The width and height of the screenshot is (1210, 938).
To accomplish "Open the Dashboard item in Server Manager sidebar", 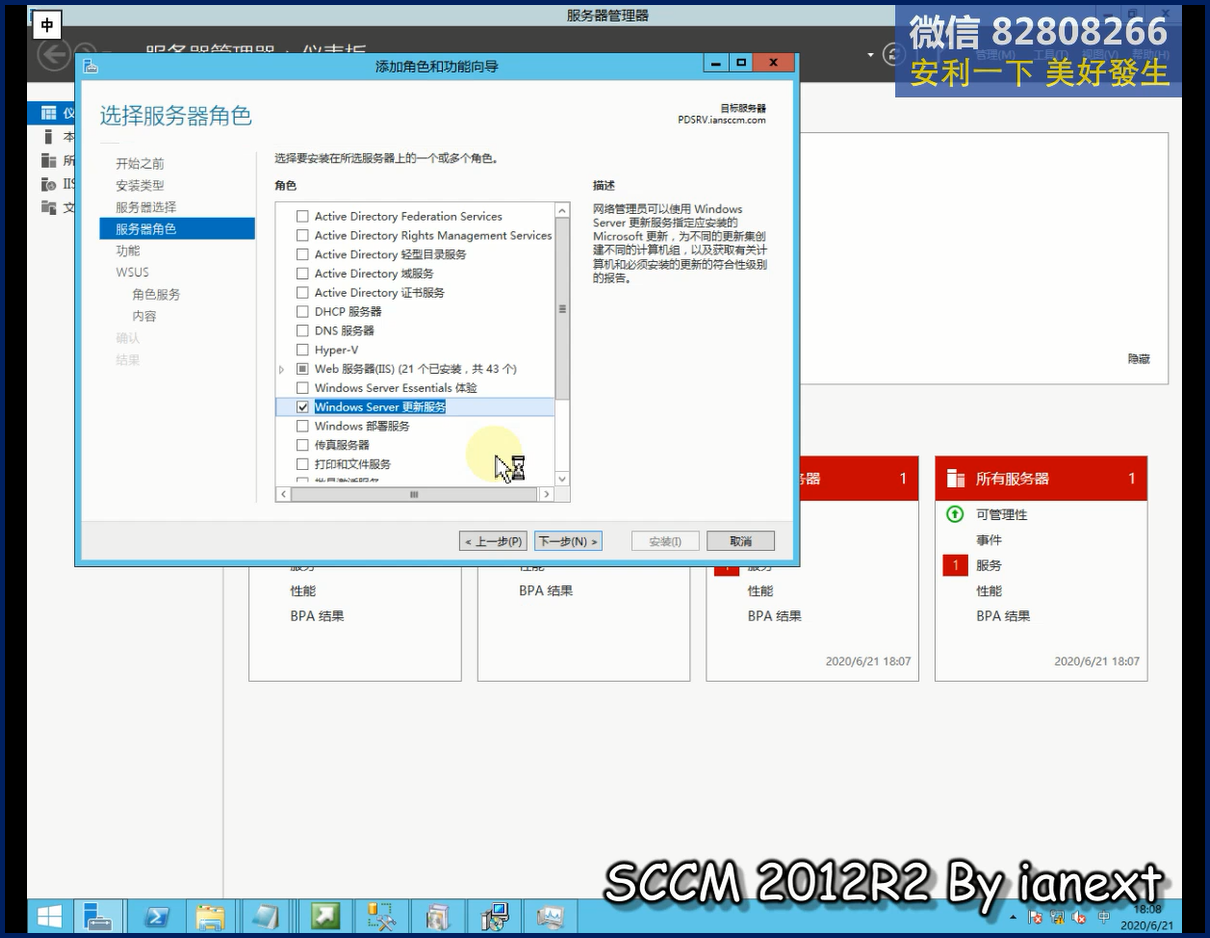I will (52, 113).
